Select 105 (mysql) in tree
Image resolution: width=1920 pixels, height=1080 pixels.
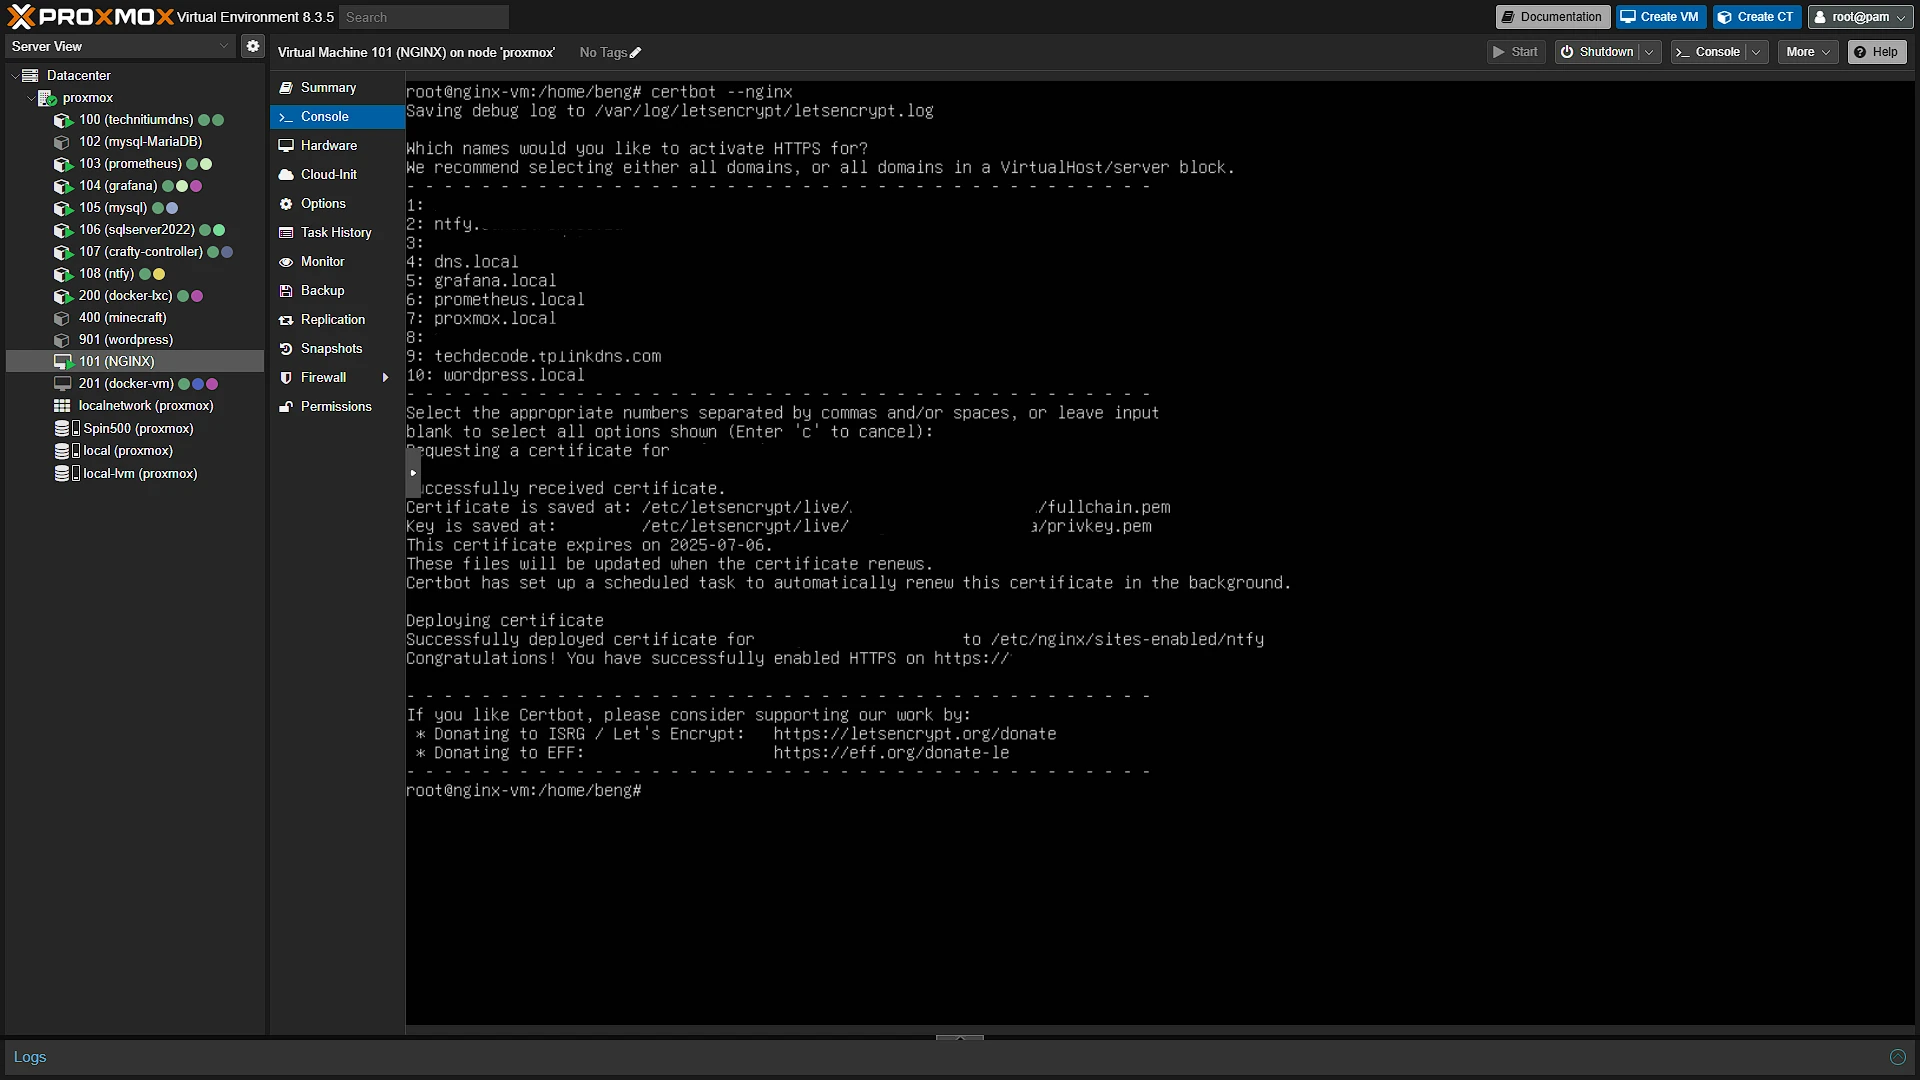[x=135, y=208]
